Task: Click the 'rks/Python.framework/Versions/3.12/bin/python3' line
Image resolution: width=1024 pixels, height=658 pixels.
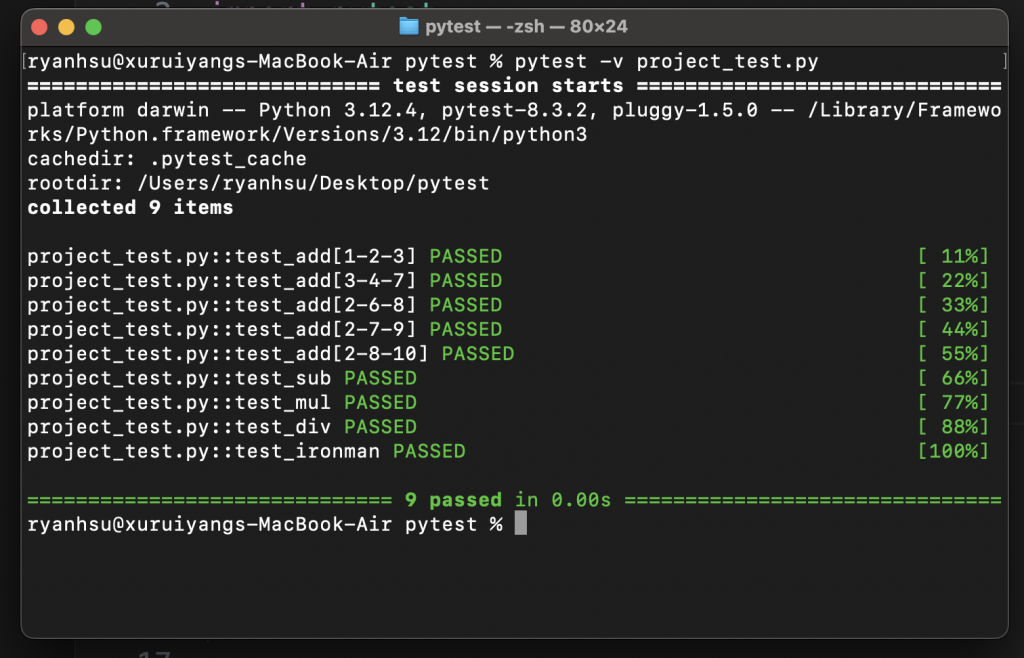Action: pos(307,134)
